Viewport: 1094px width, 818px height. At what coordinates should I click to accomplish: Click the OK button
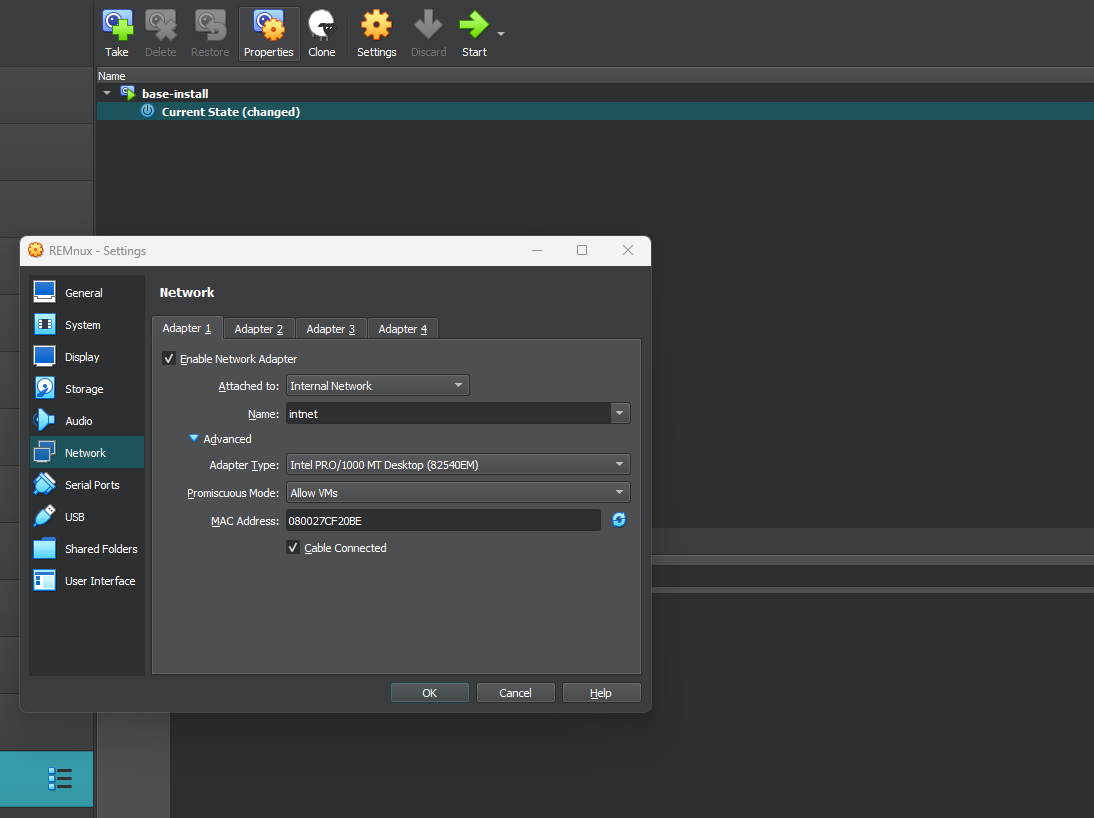click(x=429, y=693)
